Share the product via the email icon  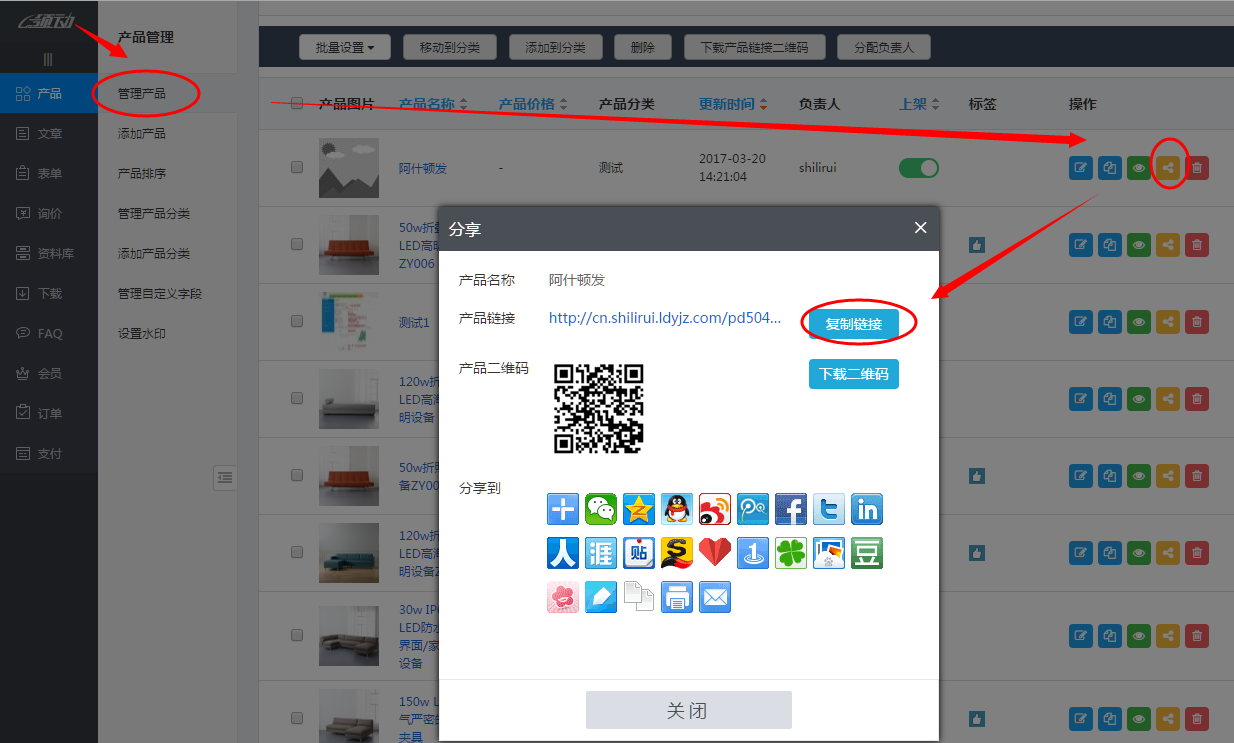714,597
